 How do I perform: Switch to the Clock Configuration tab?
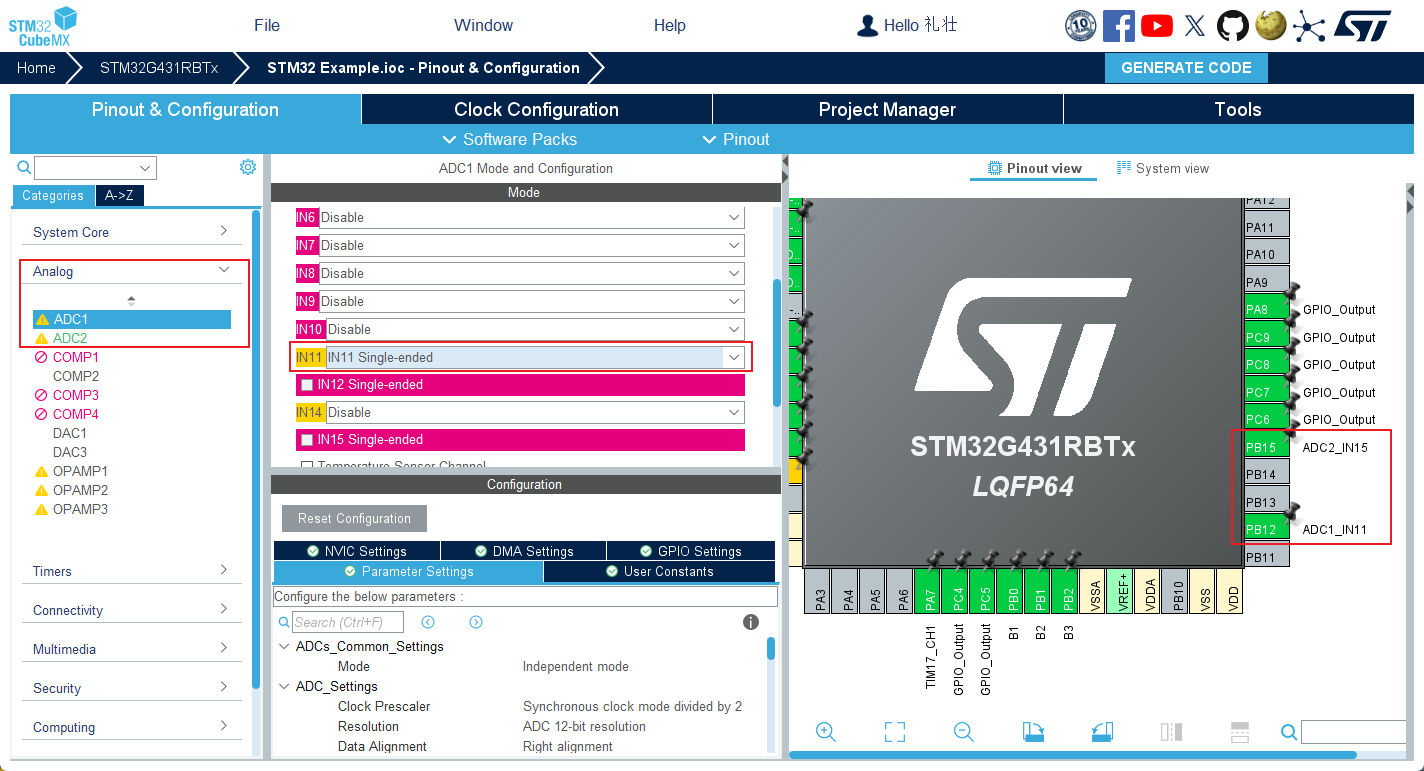pos(536,109)
